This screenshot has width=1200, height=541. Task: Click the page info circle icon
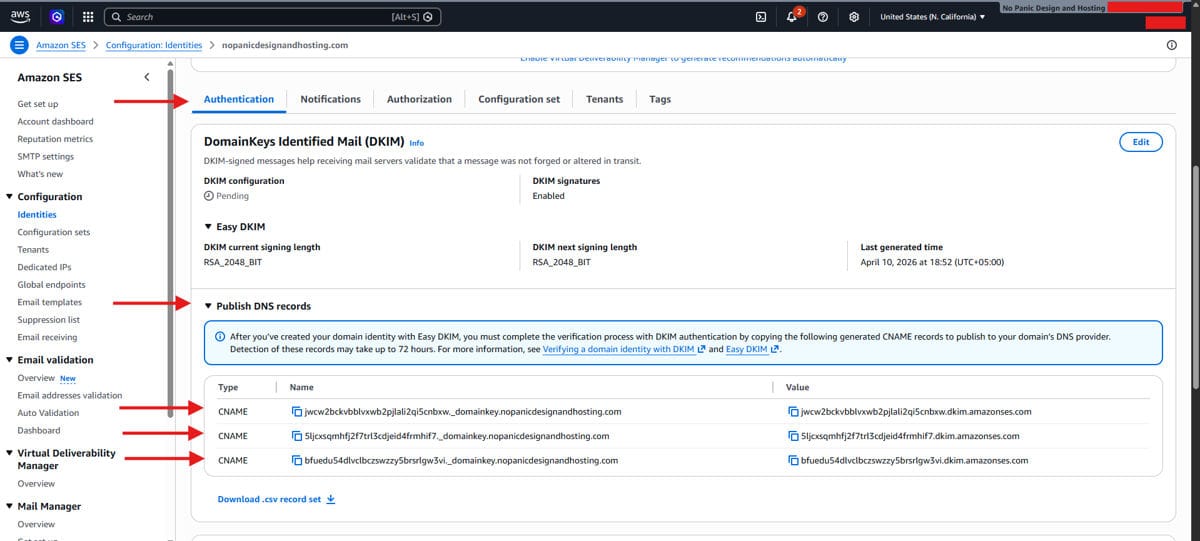tap(1171, 45)
